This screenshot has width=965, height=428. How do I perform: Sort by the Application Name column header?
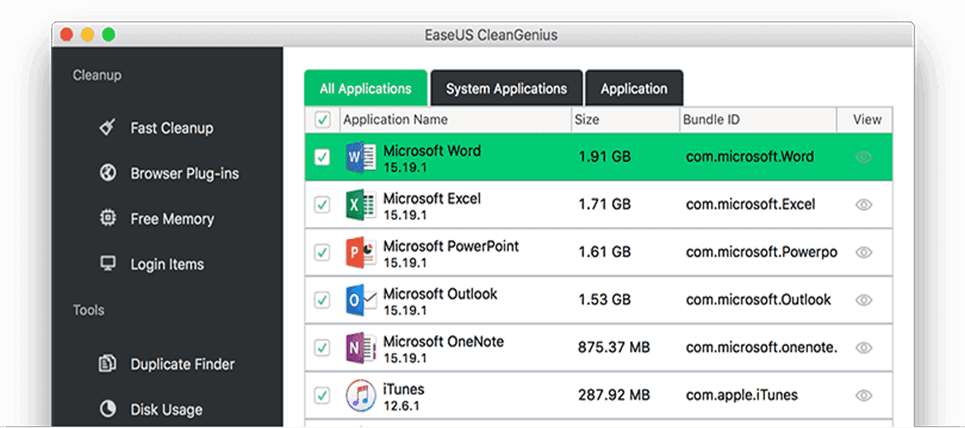point(455,119)
